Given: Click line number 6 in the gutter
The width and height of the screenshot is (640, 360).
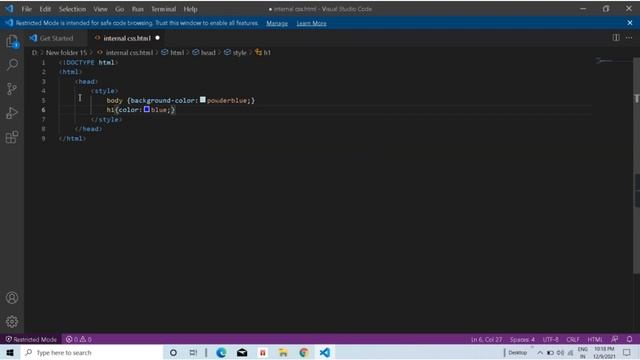Looking at the screenshot, I should click(43, 110).
